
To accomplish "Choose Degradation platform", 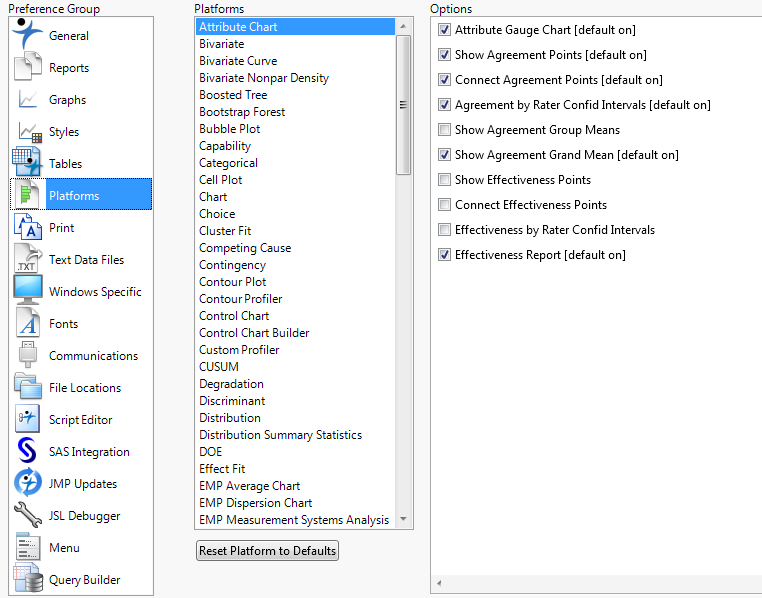I will [x=295, y=384].
